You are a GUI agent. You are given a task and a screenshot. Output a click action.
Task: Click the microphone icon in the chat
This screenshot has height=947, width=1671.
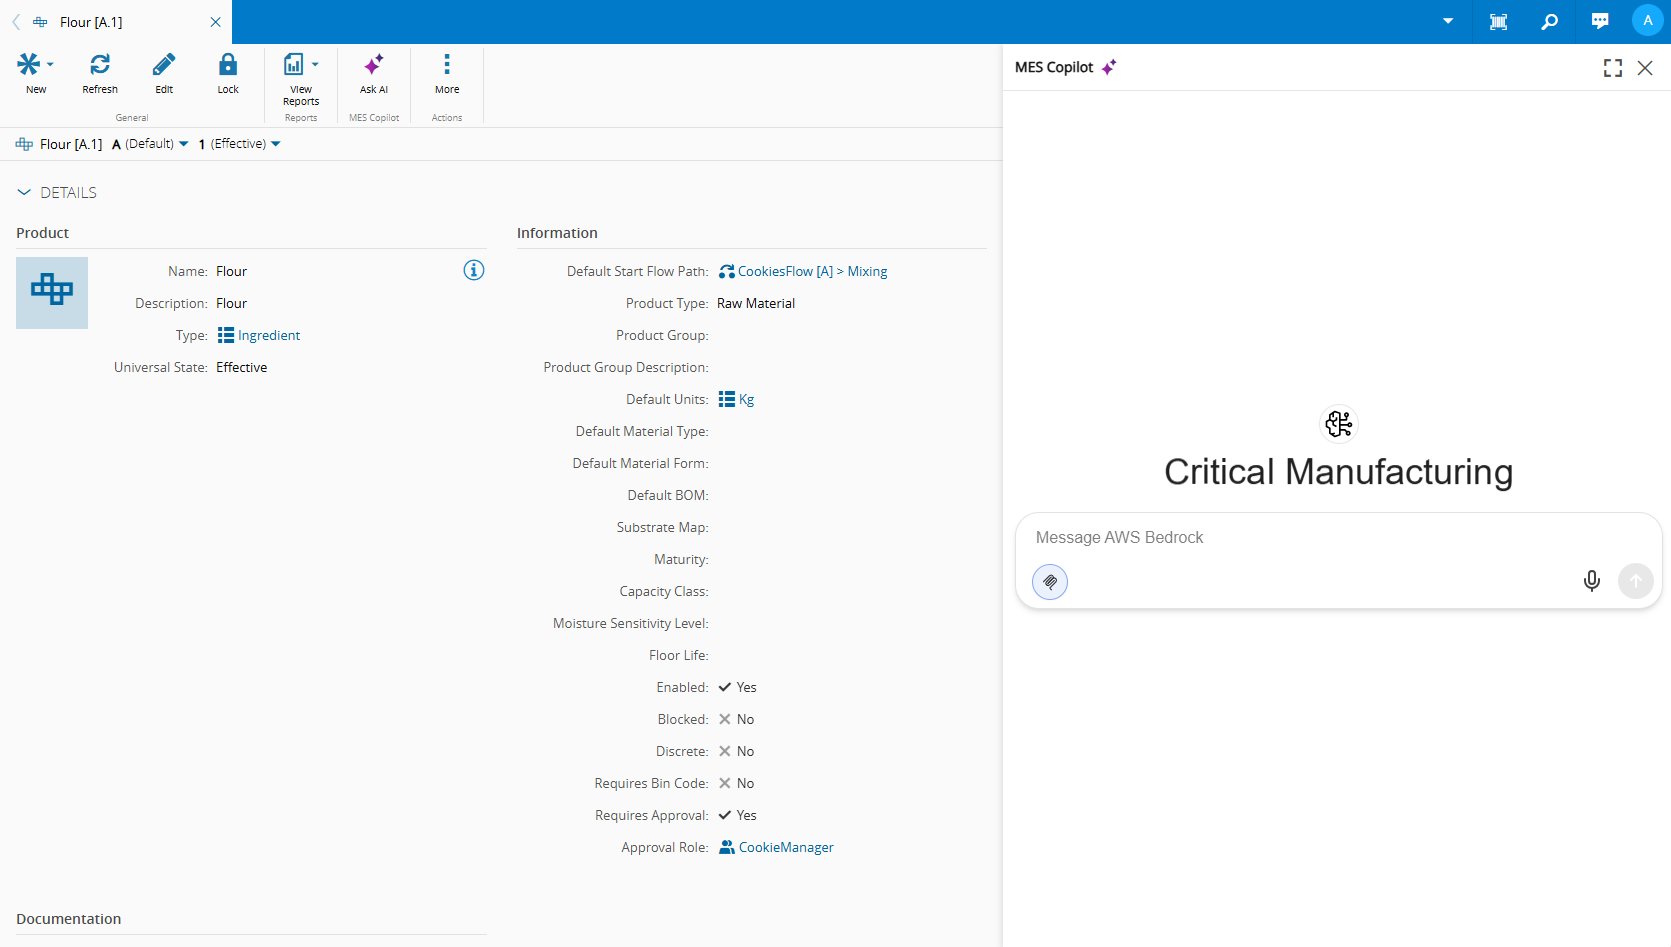[1591, 581]
